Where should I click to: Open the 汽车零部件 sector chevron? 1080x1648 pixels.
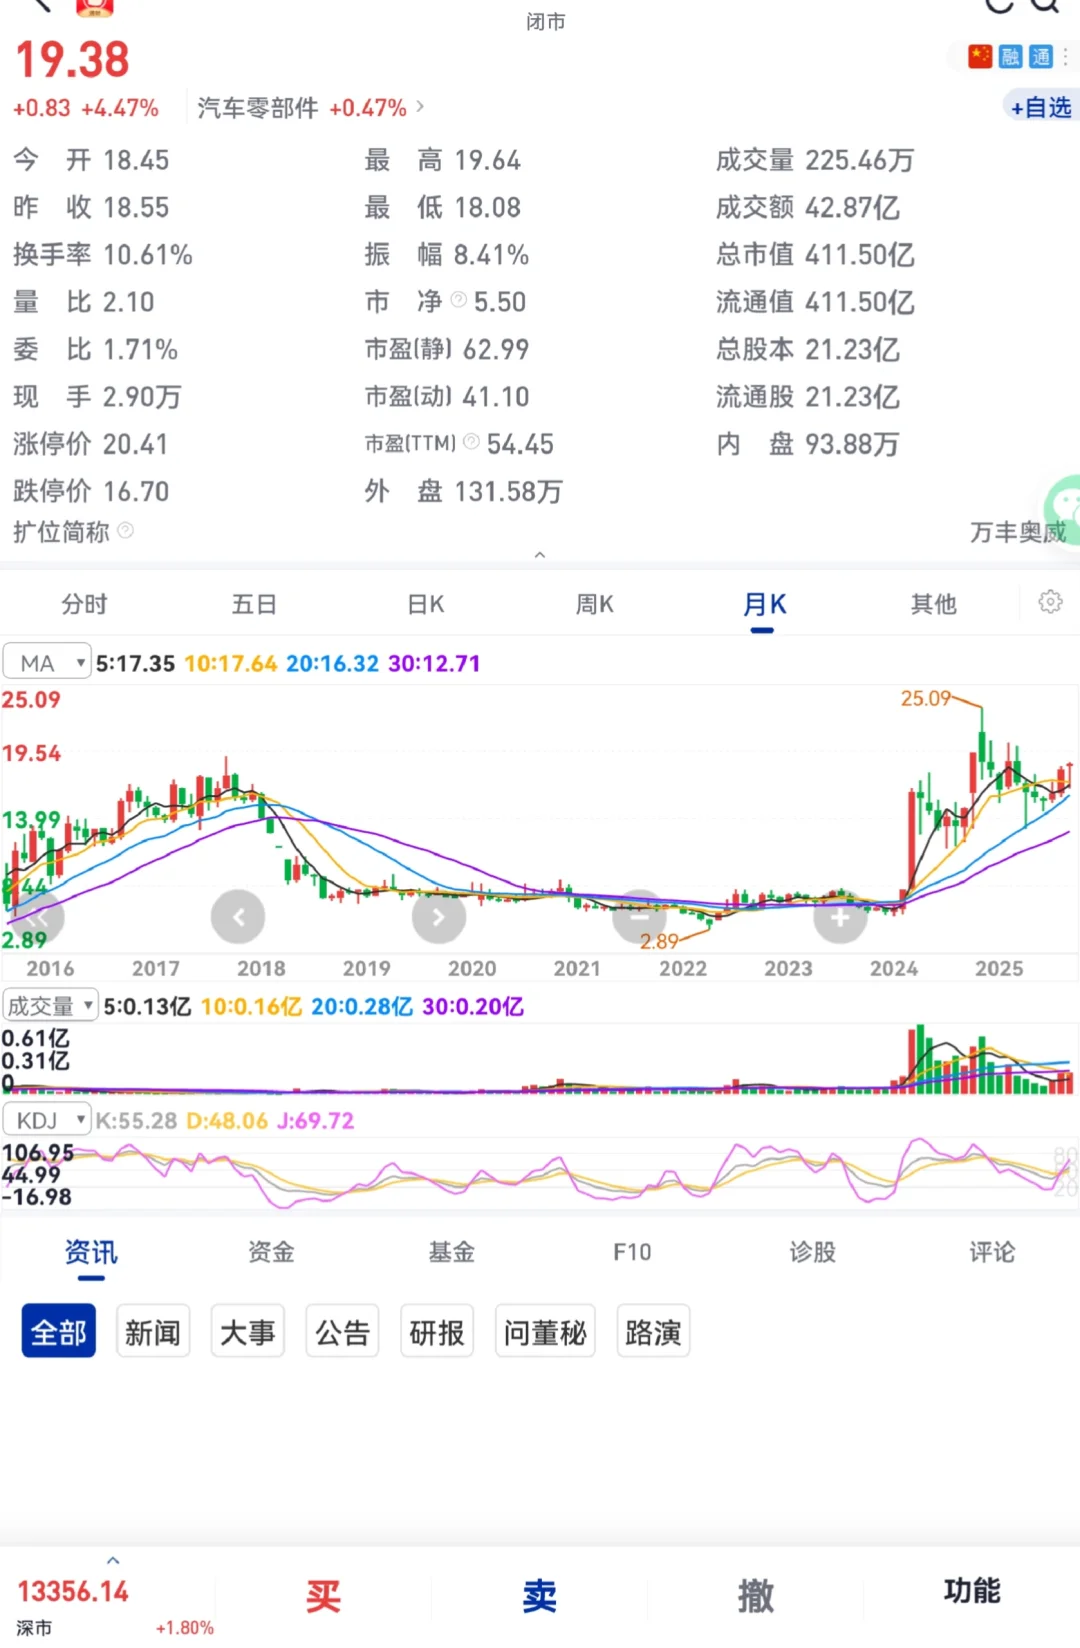(x=420, y=106)
